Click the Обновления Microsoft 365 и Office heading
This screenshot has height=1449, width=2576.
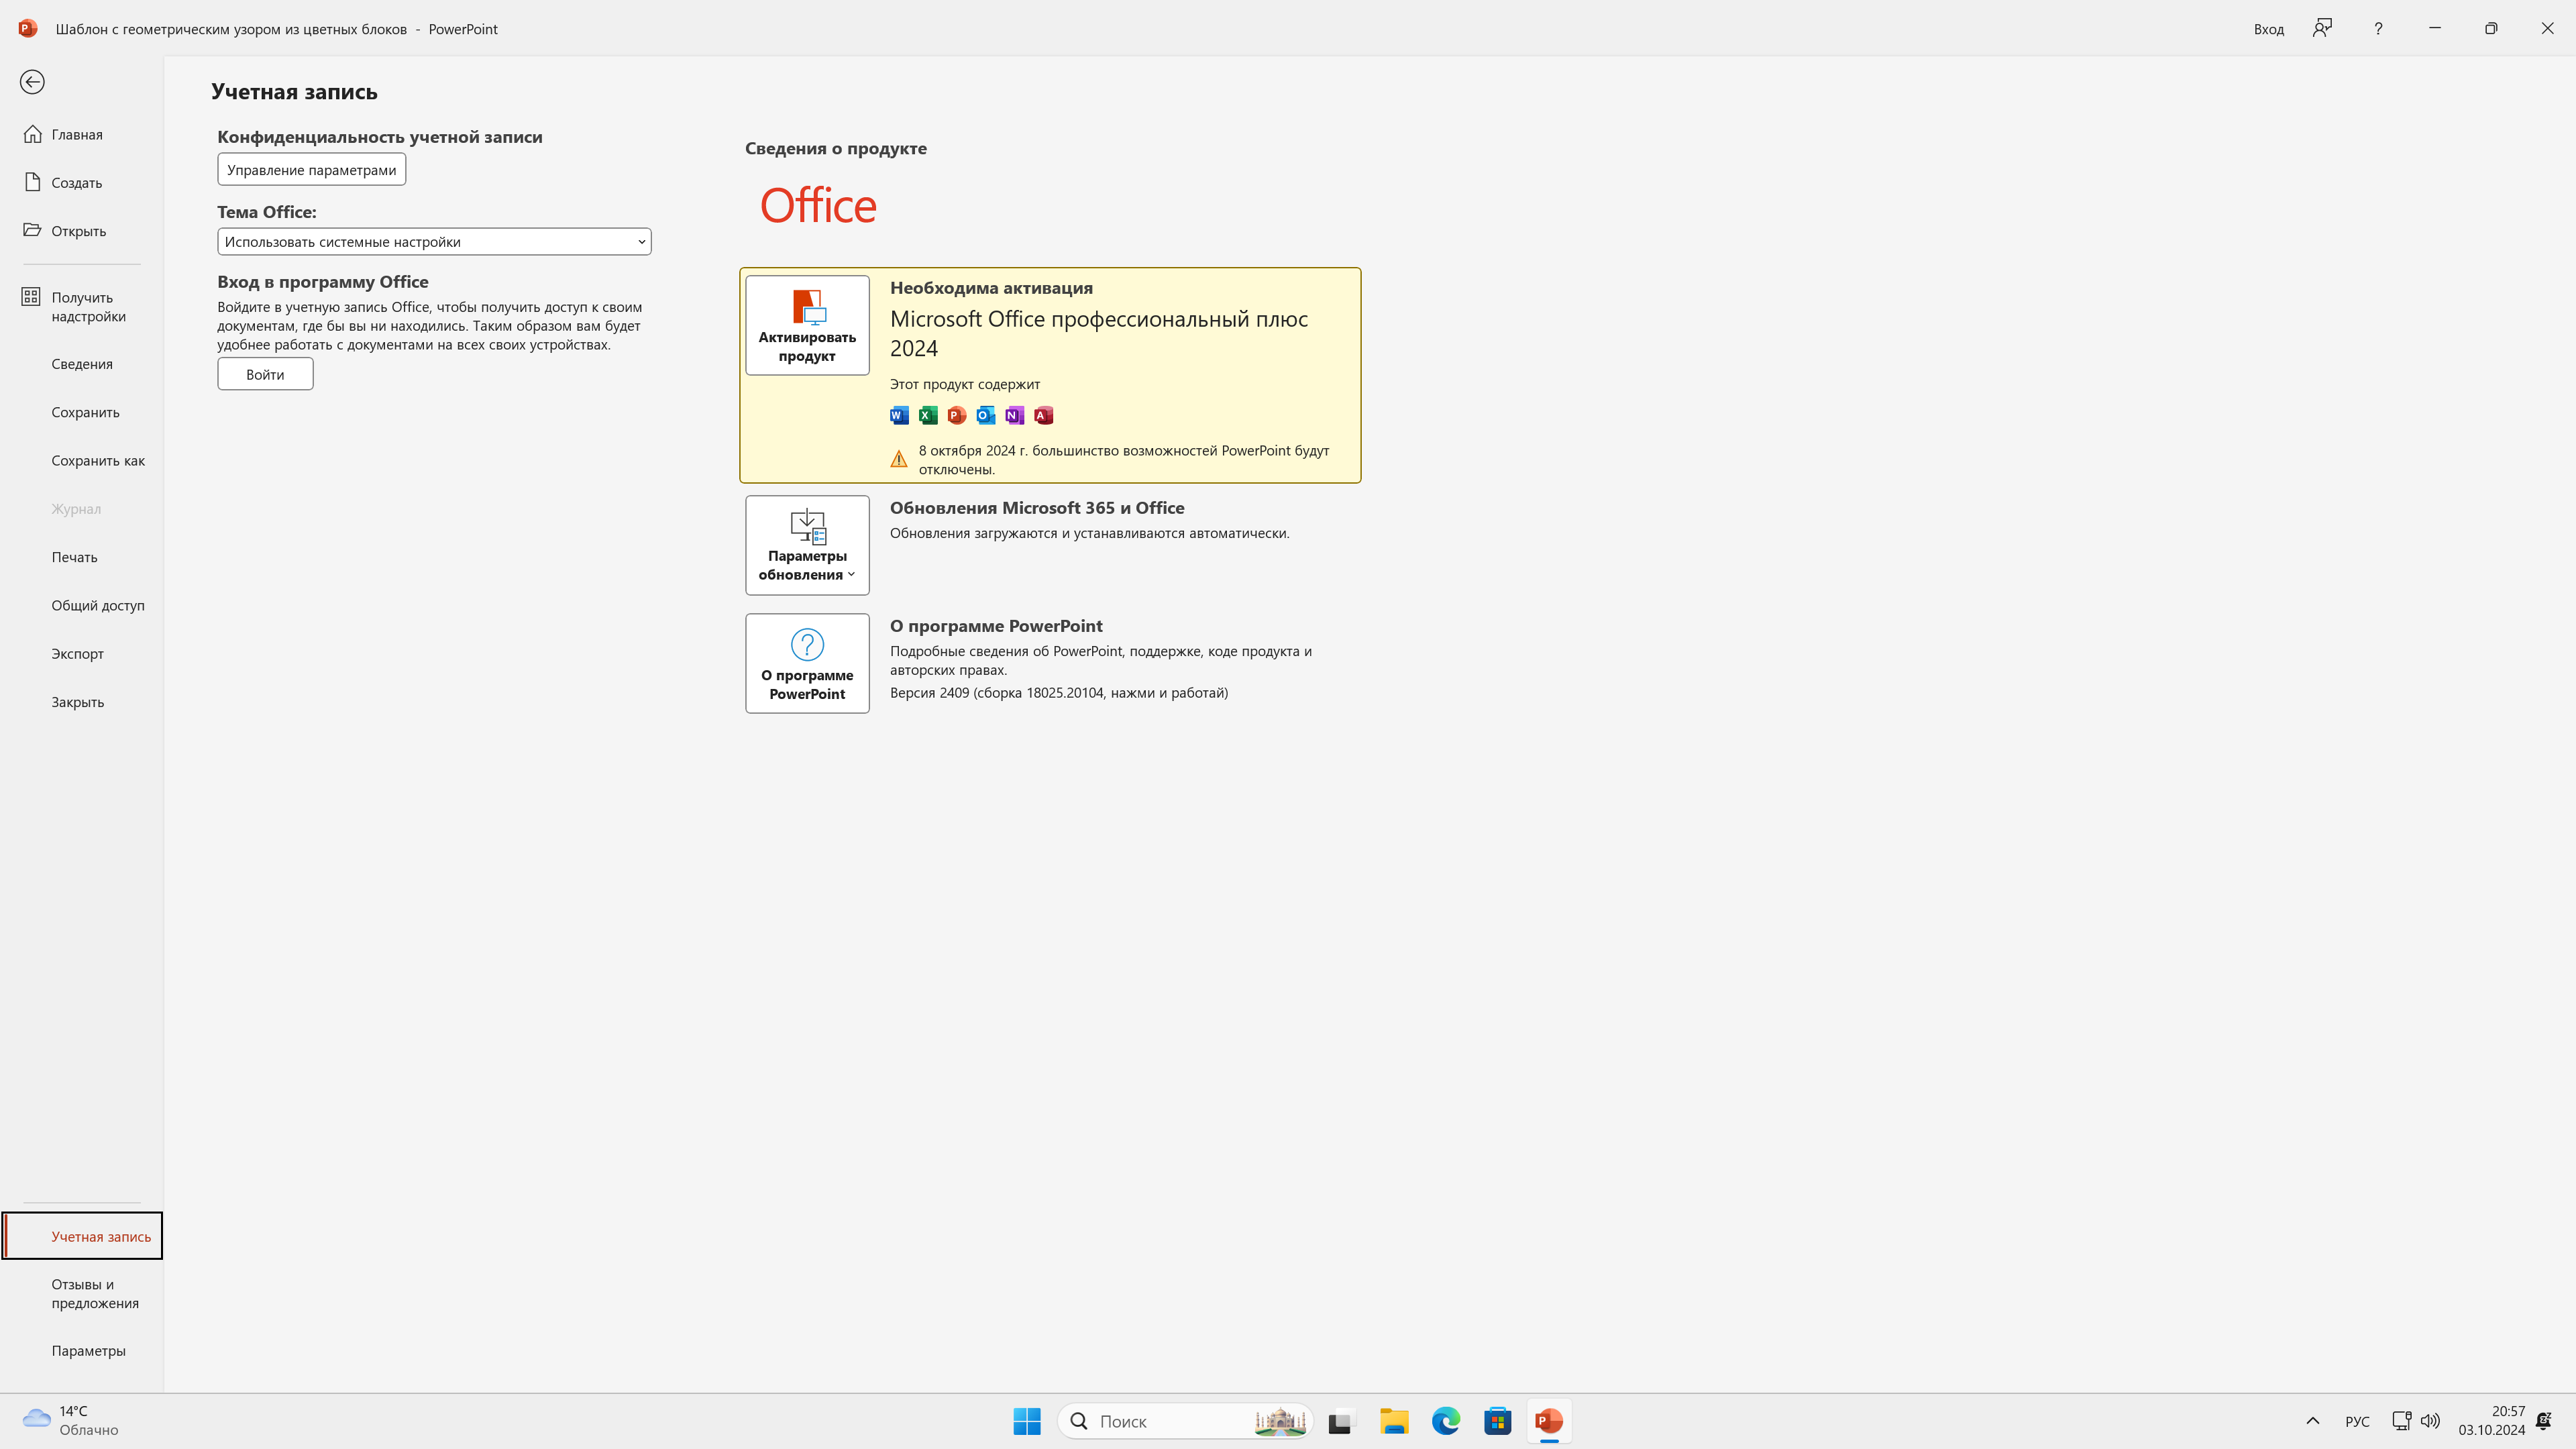point(1037,508)
